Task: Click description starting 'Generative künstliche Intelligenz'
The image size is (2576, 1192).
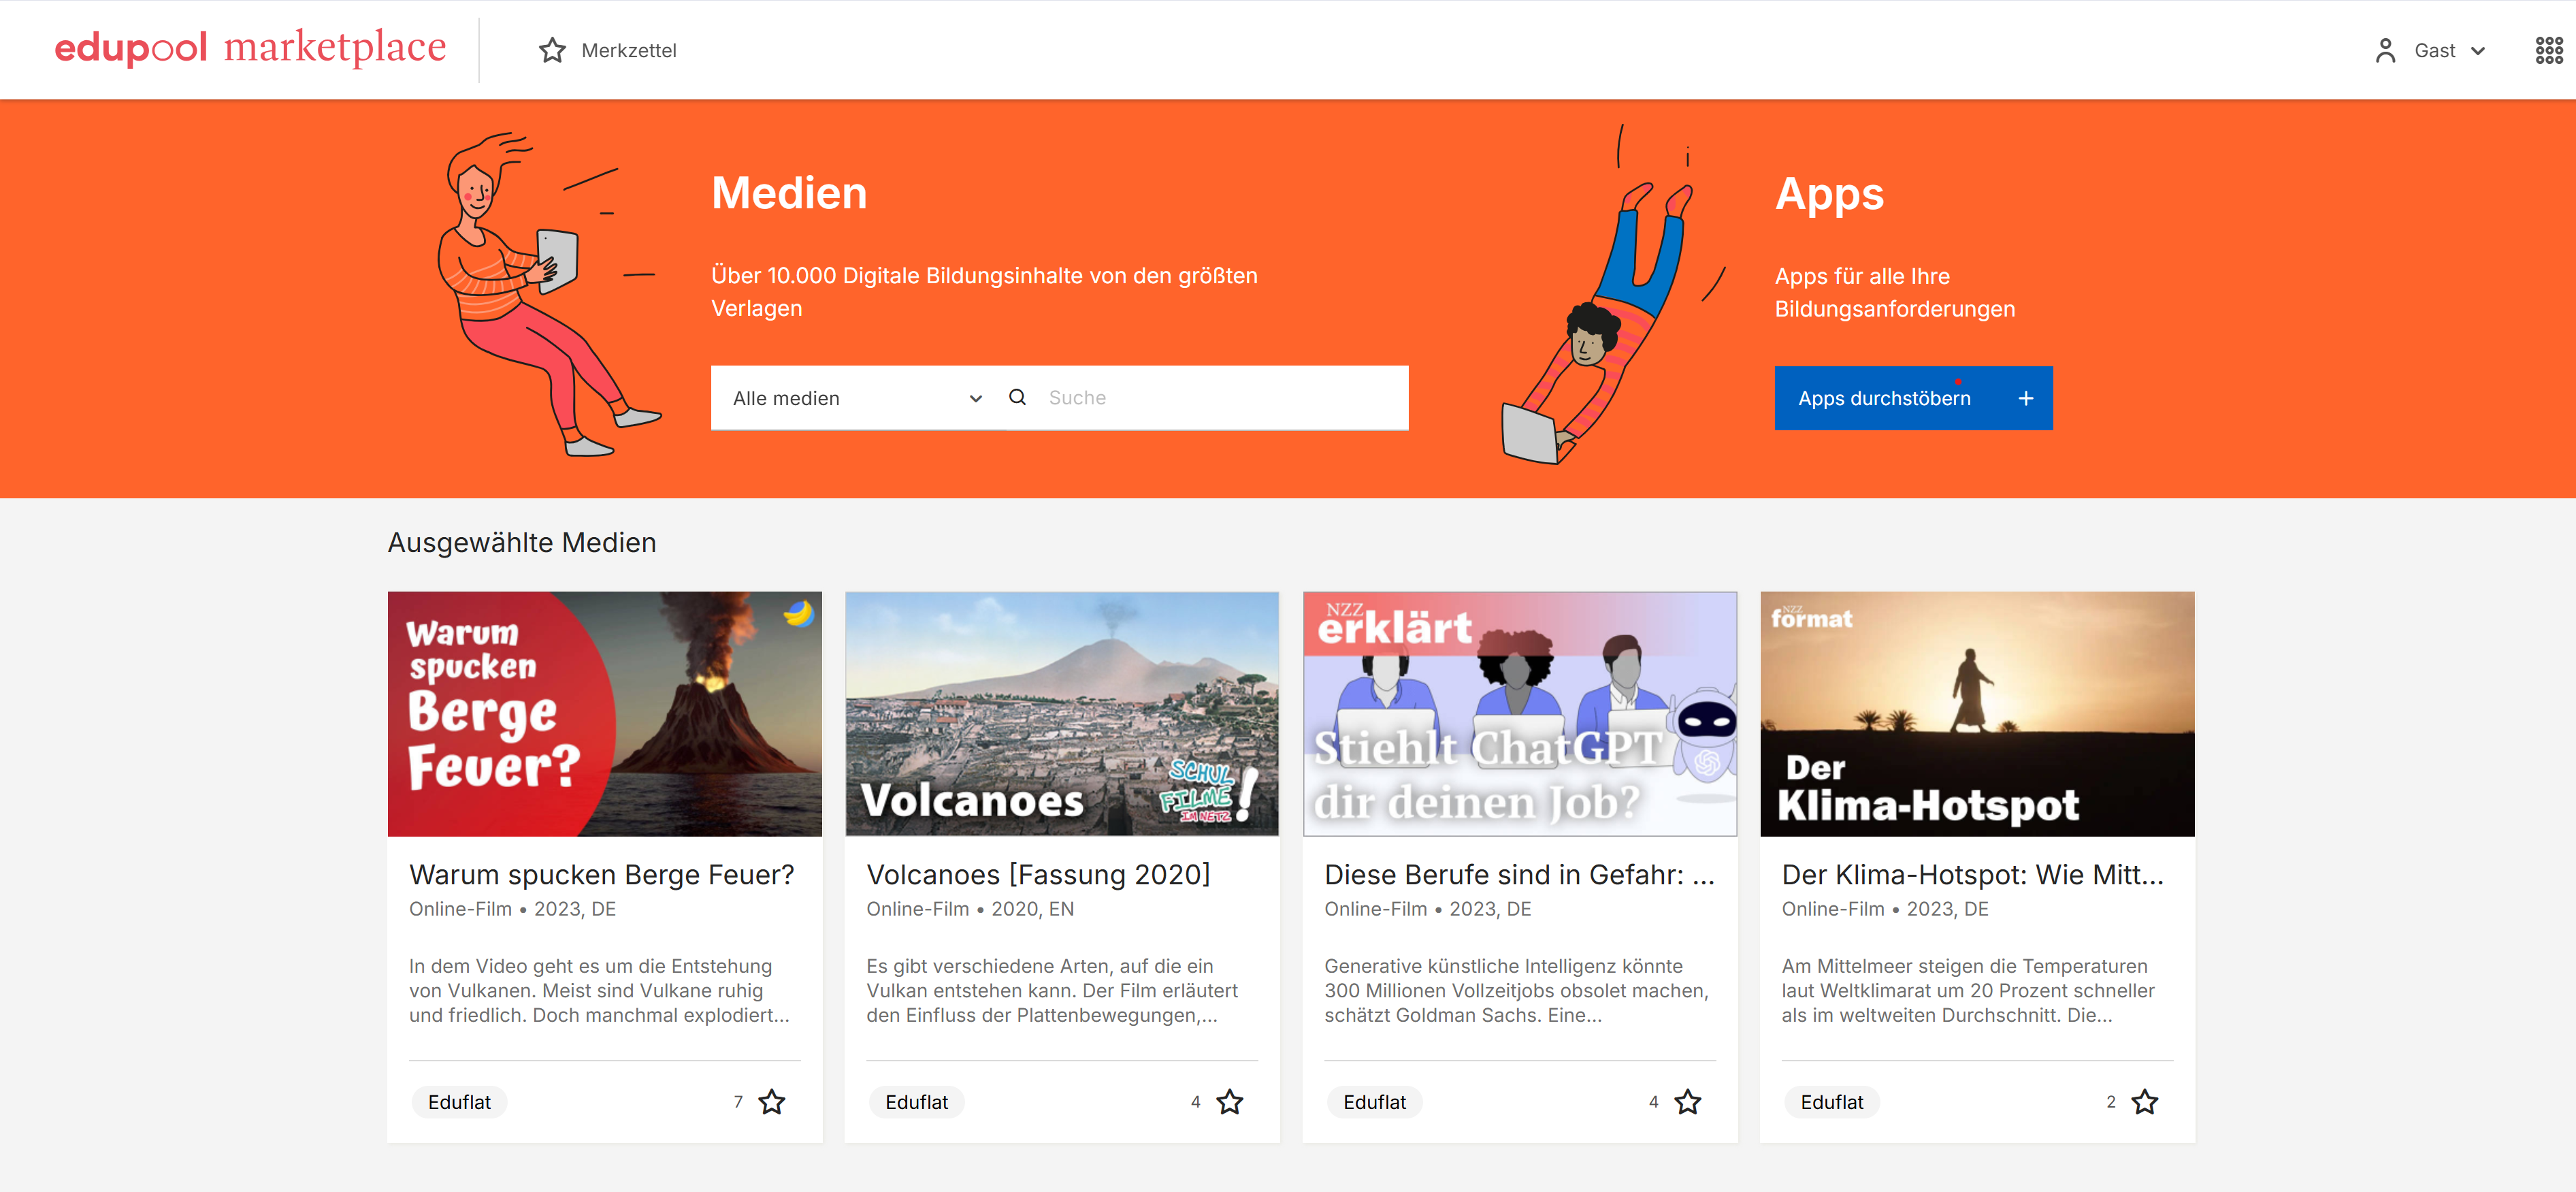Action: pos(1517,990)
